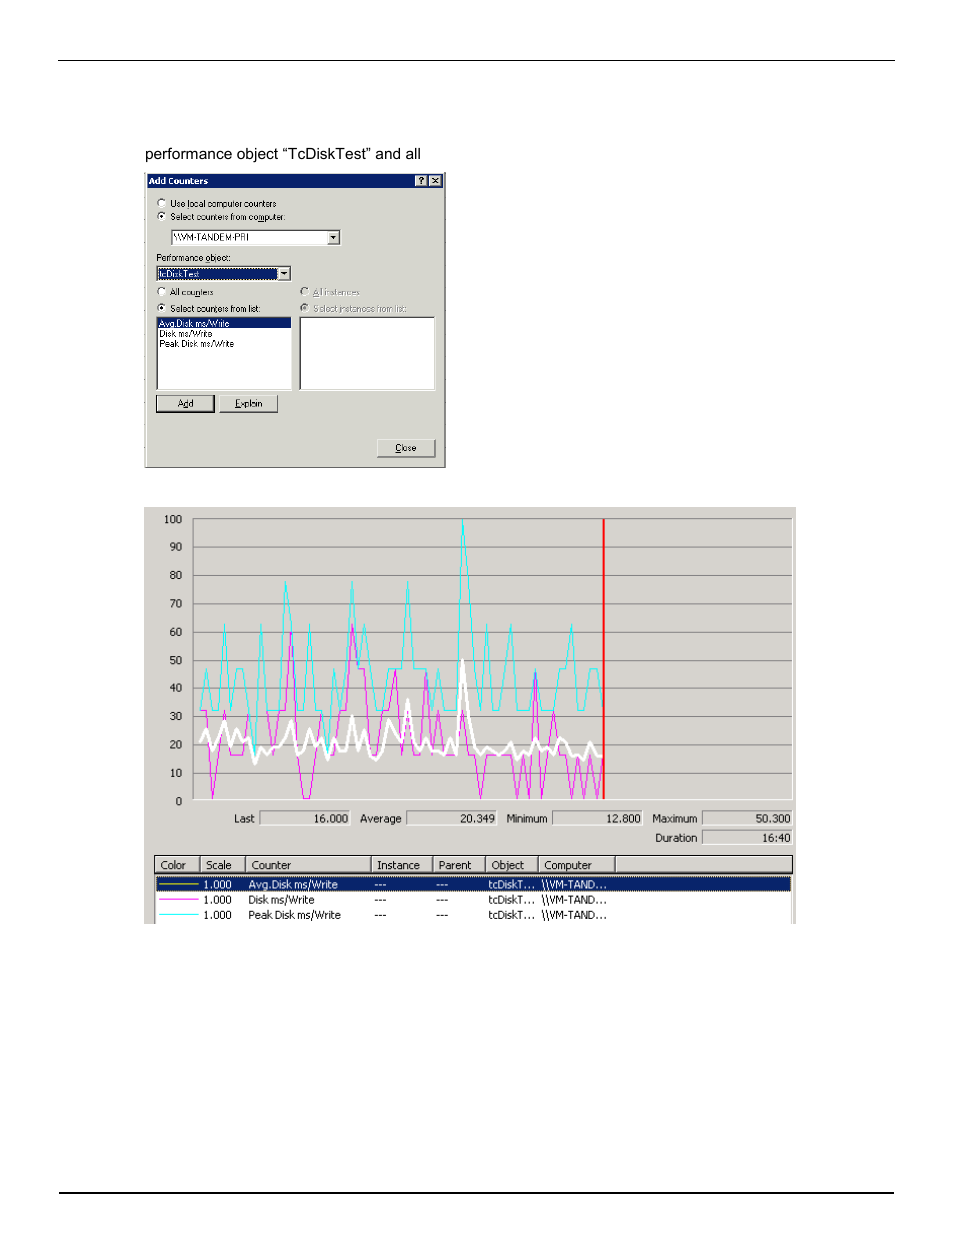
Task: Select the 'All instances' radio button
Action: pyautogui.click(x=304, y=292)
